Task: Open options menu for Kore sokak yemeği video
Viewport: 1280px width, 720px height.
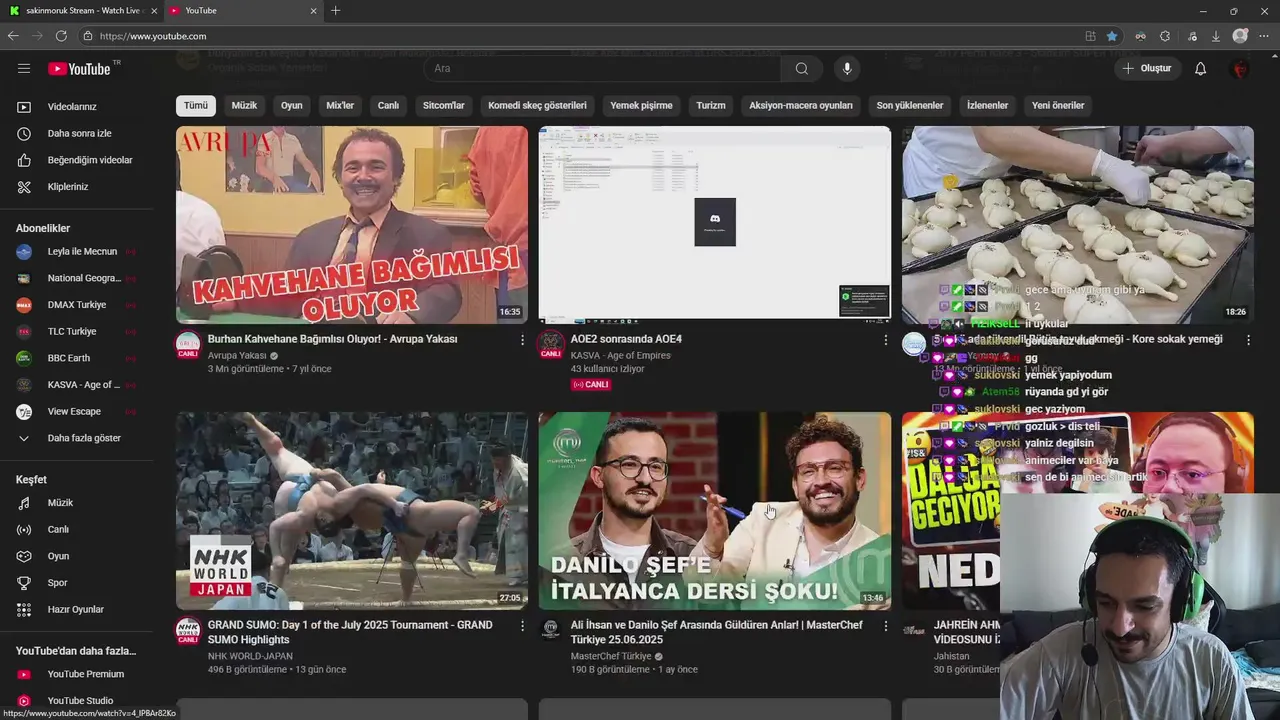Action: point(1248,340)
